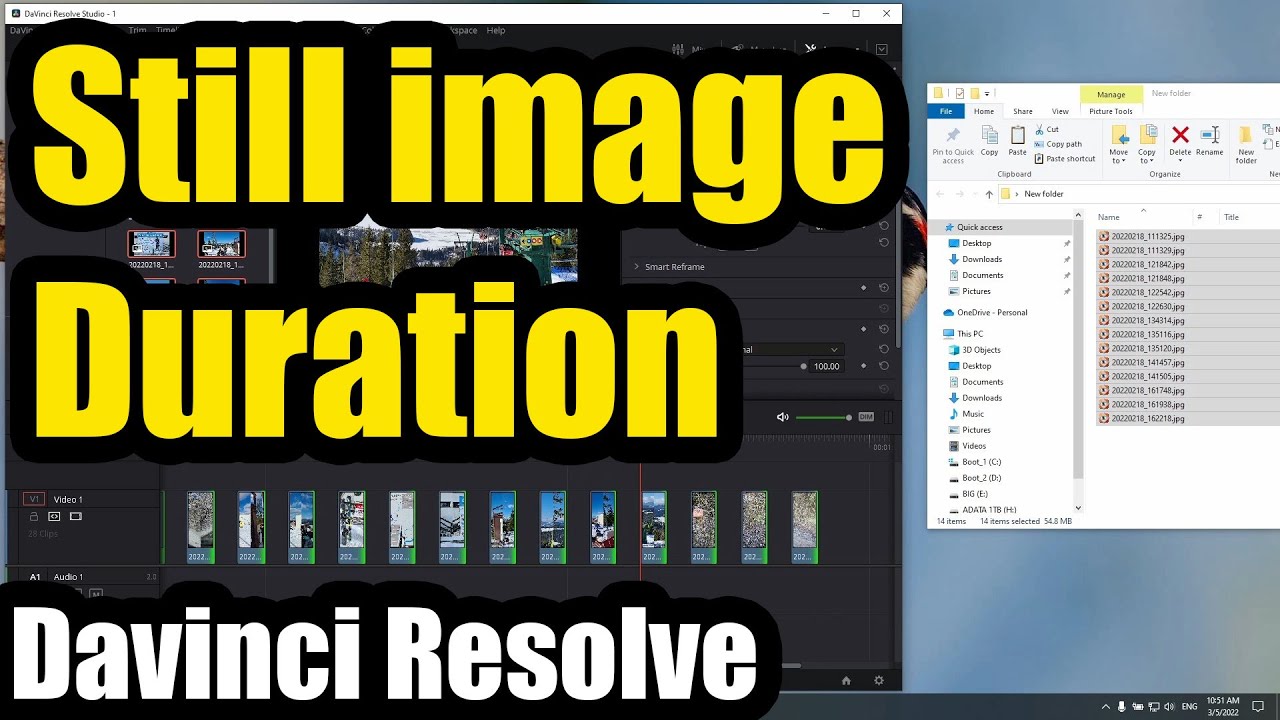Click the 100.00 value field
This screenshot has height=720, width=1280.
click(827, 367)
